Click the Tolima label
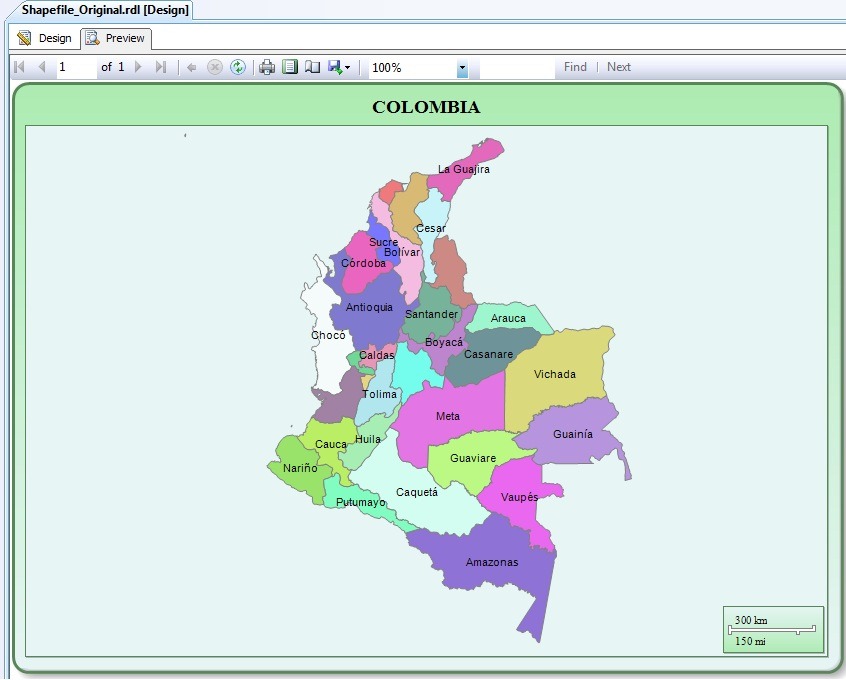This screenshot has height=680, width=846. (379, 394)
